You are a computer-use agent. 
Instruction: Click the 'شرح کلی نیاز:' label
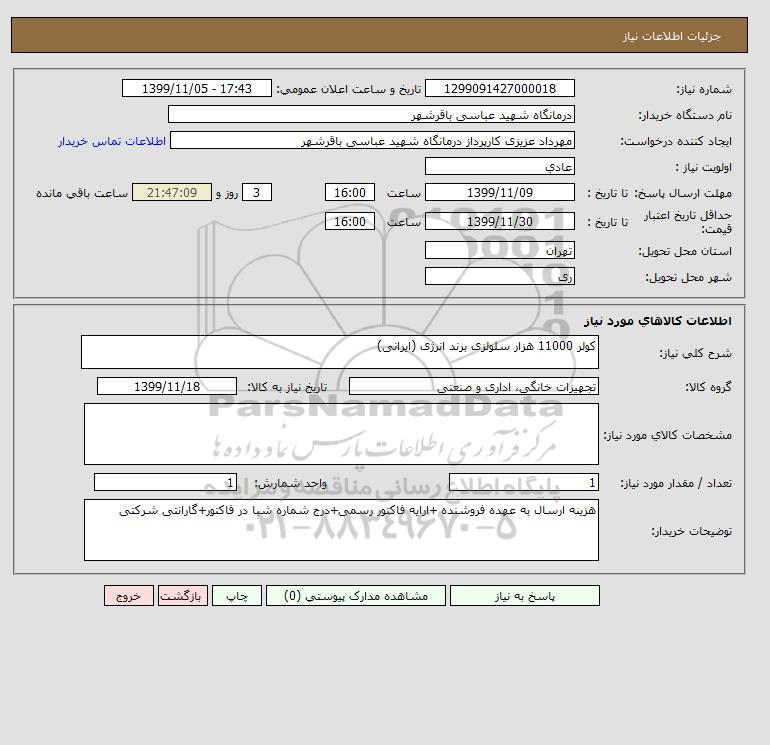click(696, 353)
